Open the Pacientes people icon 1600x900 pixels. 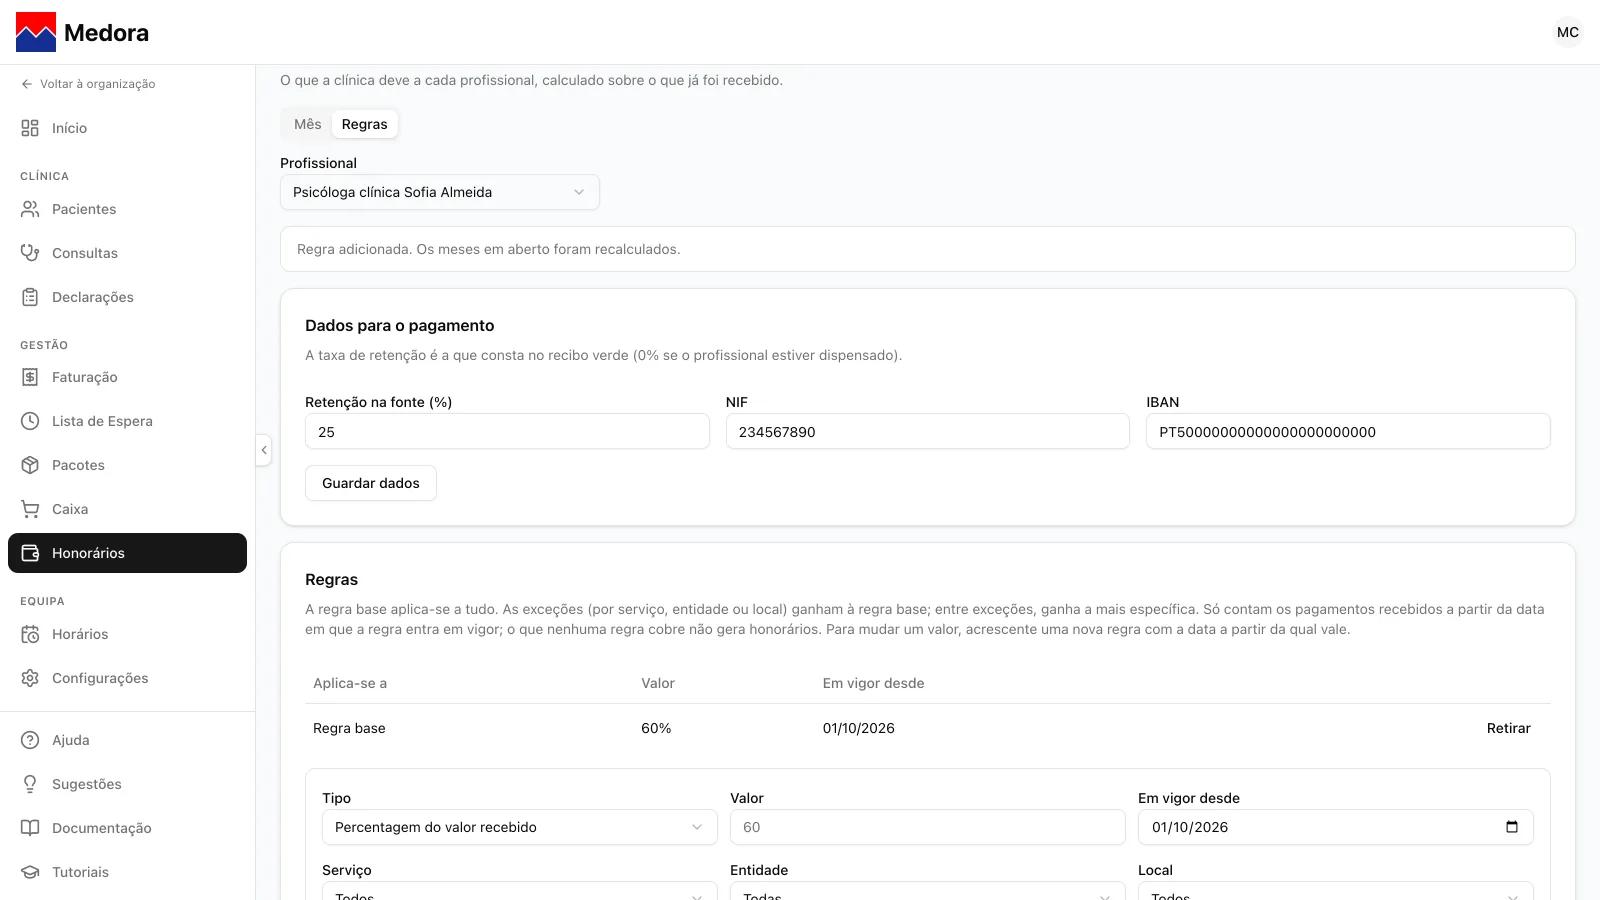(30, 209)
